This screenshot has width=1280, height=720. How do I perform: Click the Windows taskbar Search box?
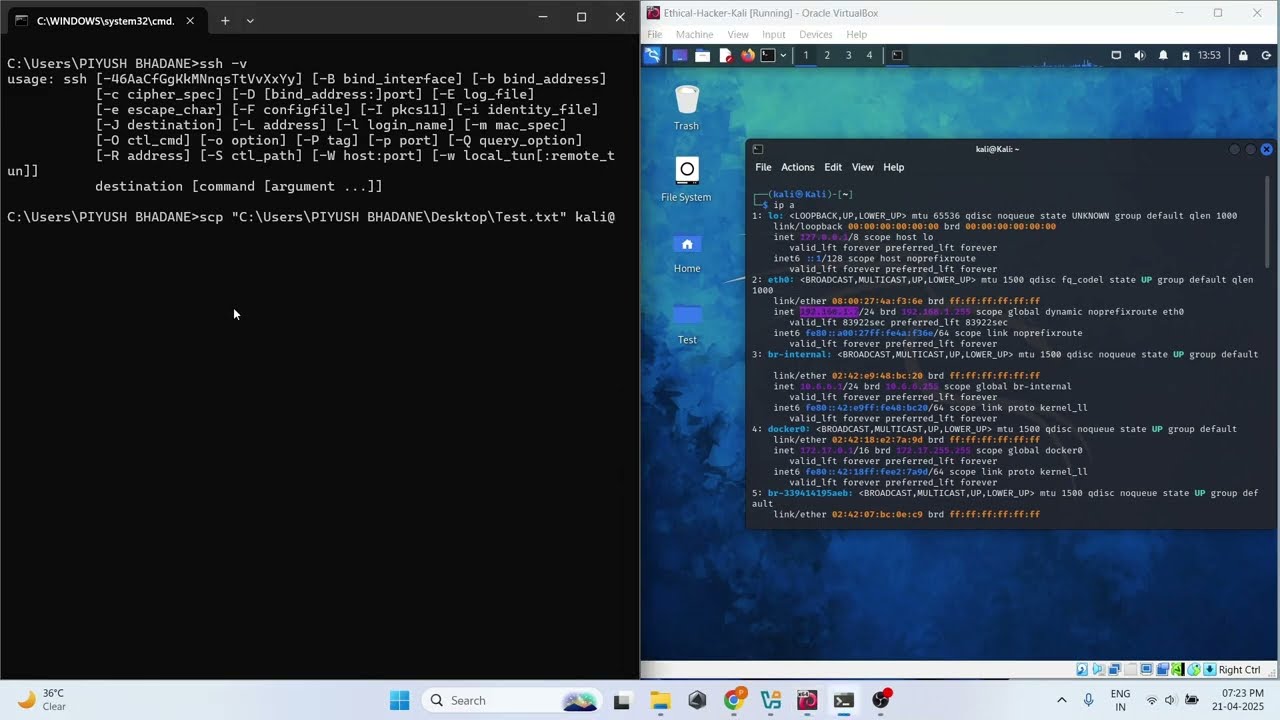click(x=510, y=700)
